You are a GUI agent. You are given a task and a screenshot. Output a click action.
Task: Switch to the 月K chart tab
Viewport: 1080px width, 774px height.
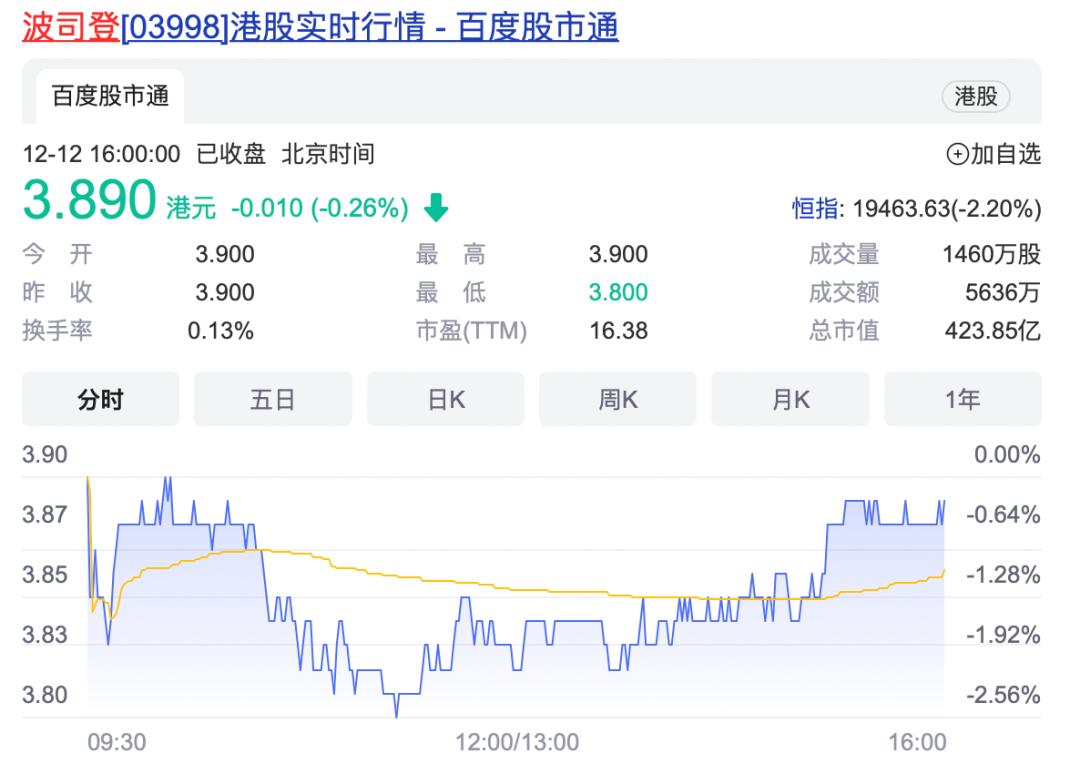pyautogui.click(x=790, y=399)
